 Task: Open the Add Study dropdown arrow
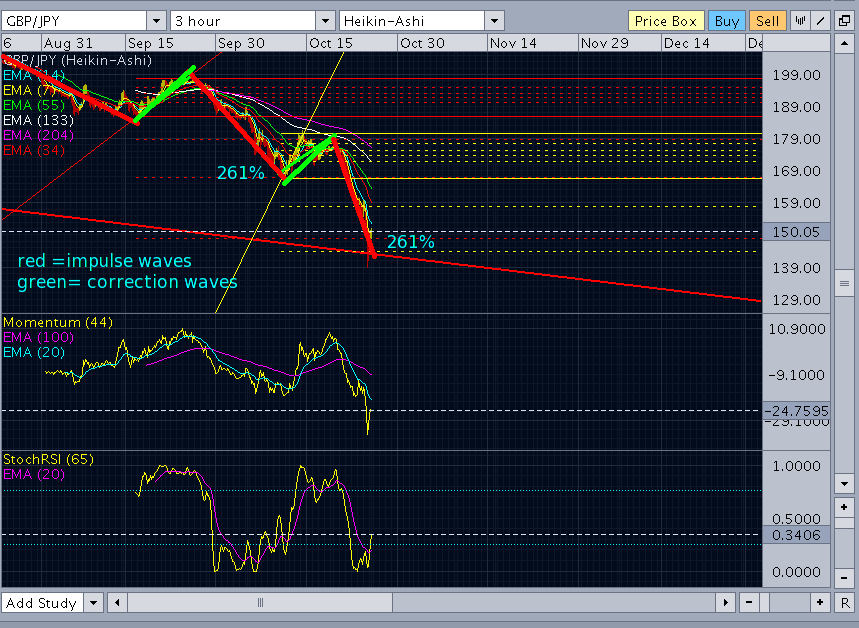tap(94, 603)
